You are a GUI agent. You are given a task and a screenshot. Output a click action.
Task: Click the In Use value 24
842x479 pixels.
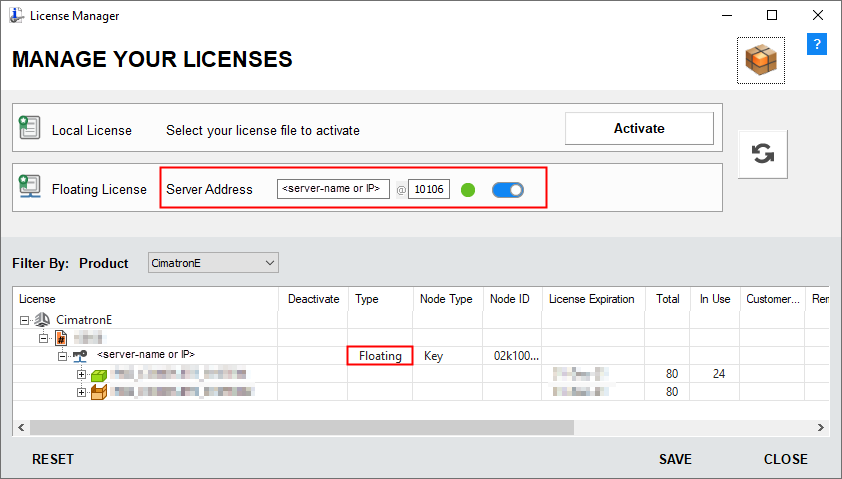(719, 374)
